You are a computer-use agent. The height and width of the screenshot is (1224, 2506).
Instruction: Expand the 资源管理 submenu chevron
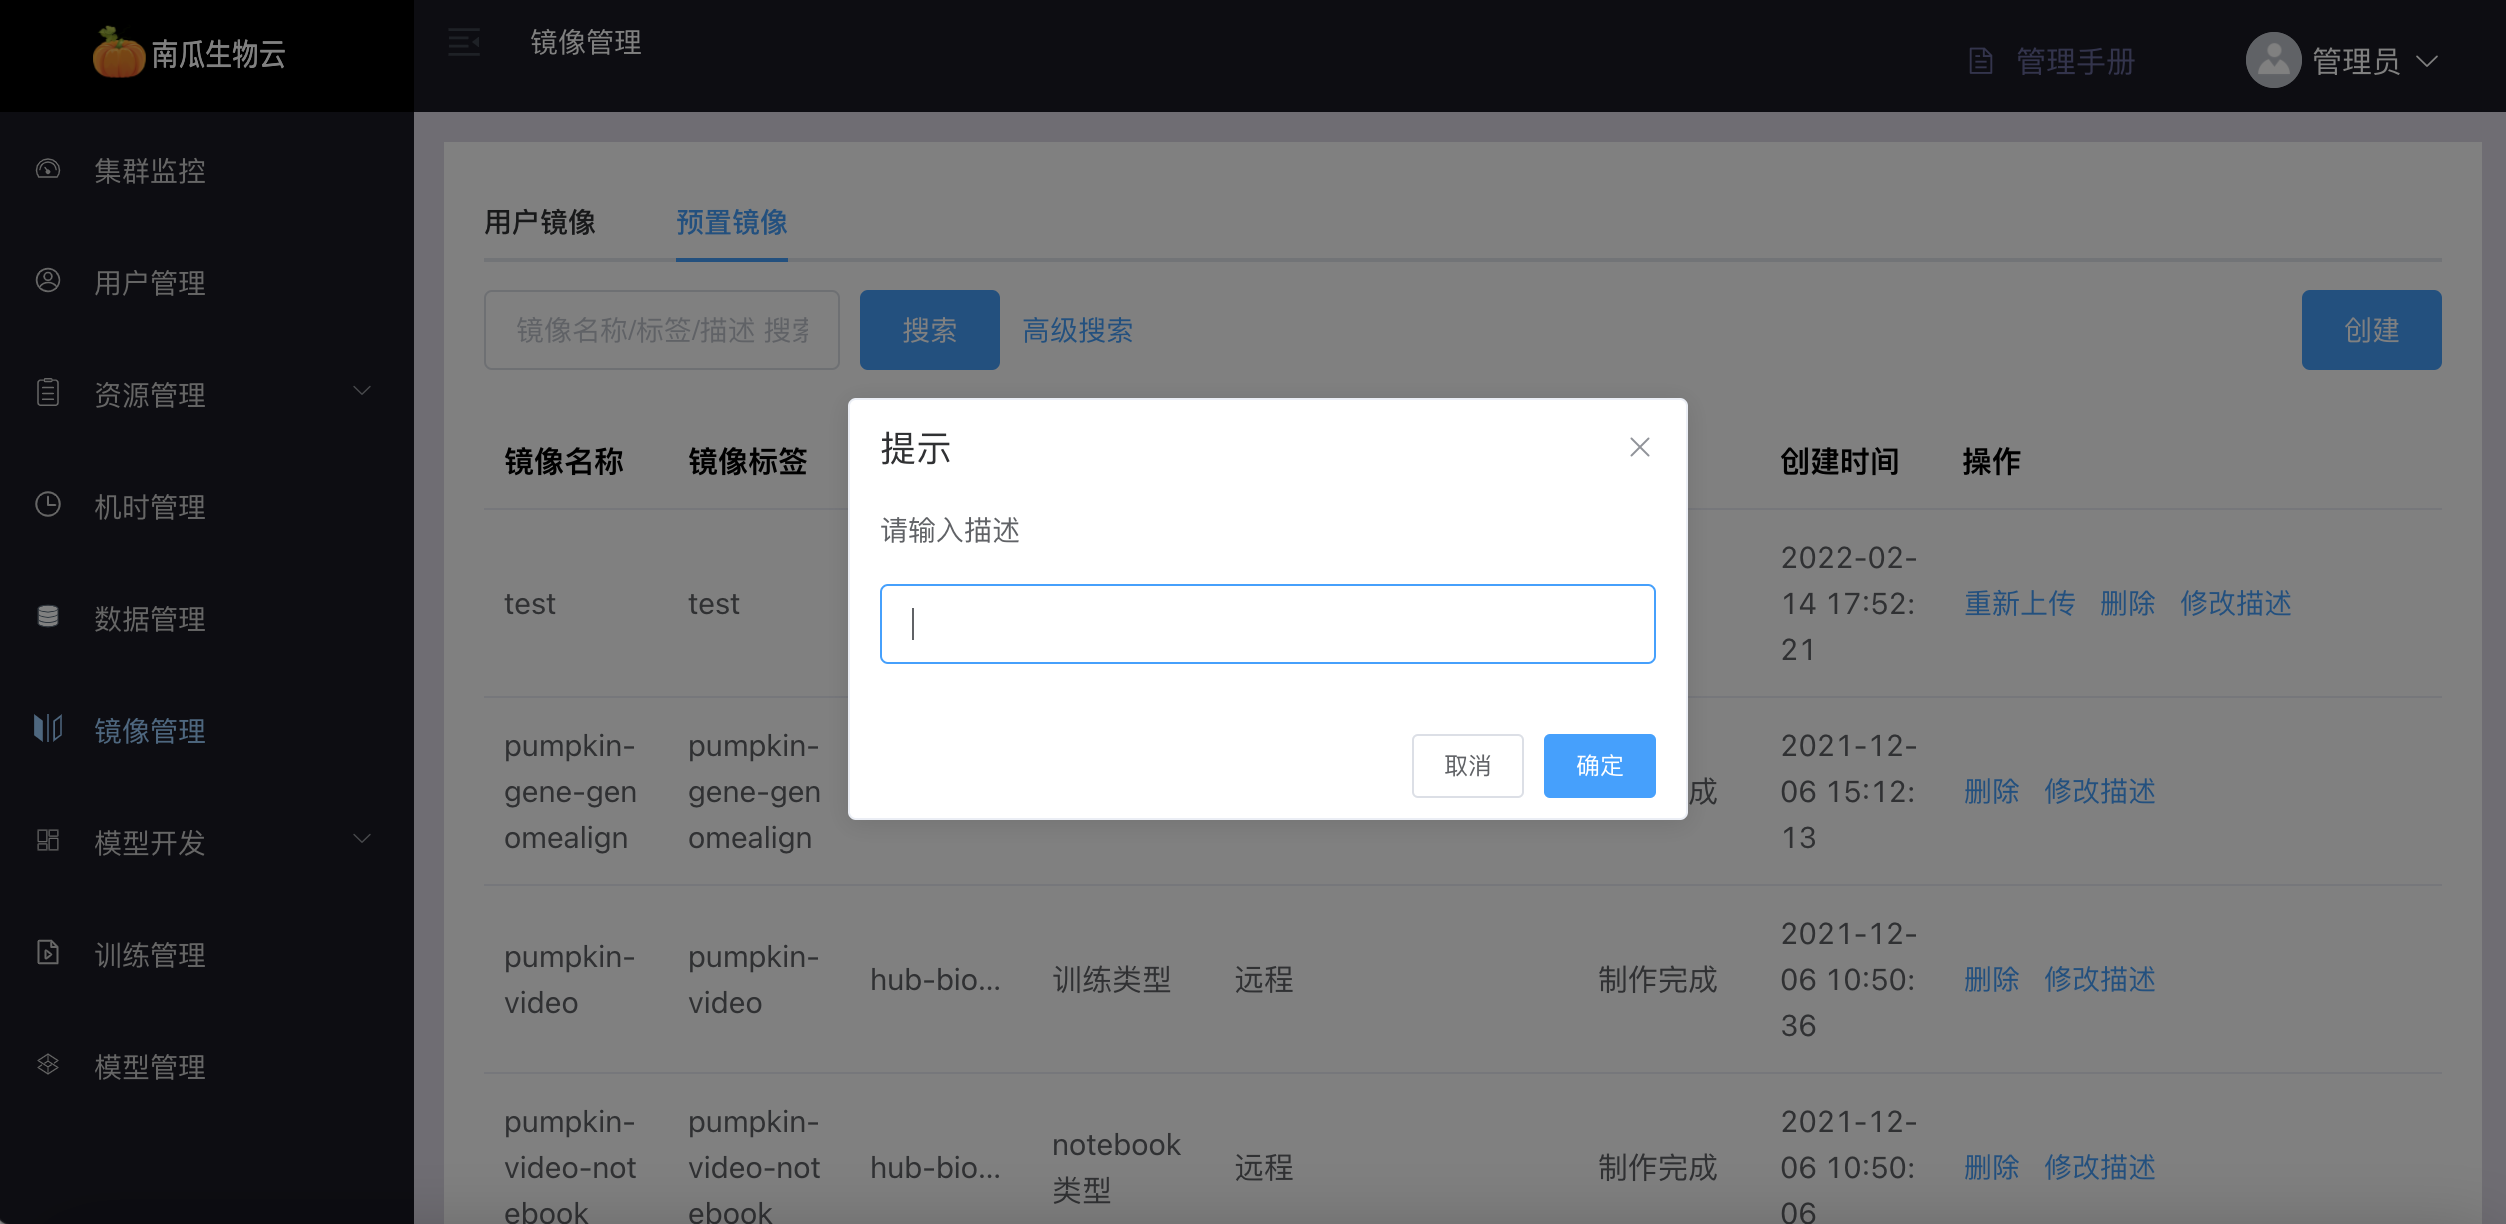pyautogui.click(x=362, y=391)
